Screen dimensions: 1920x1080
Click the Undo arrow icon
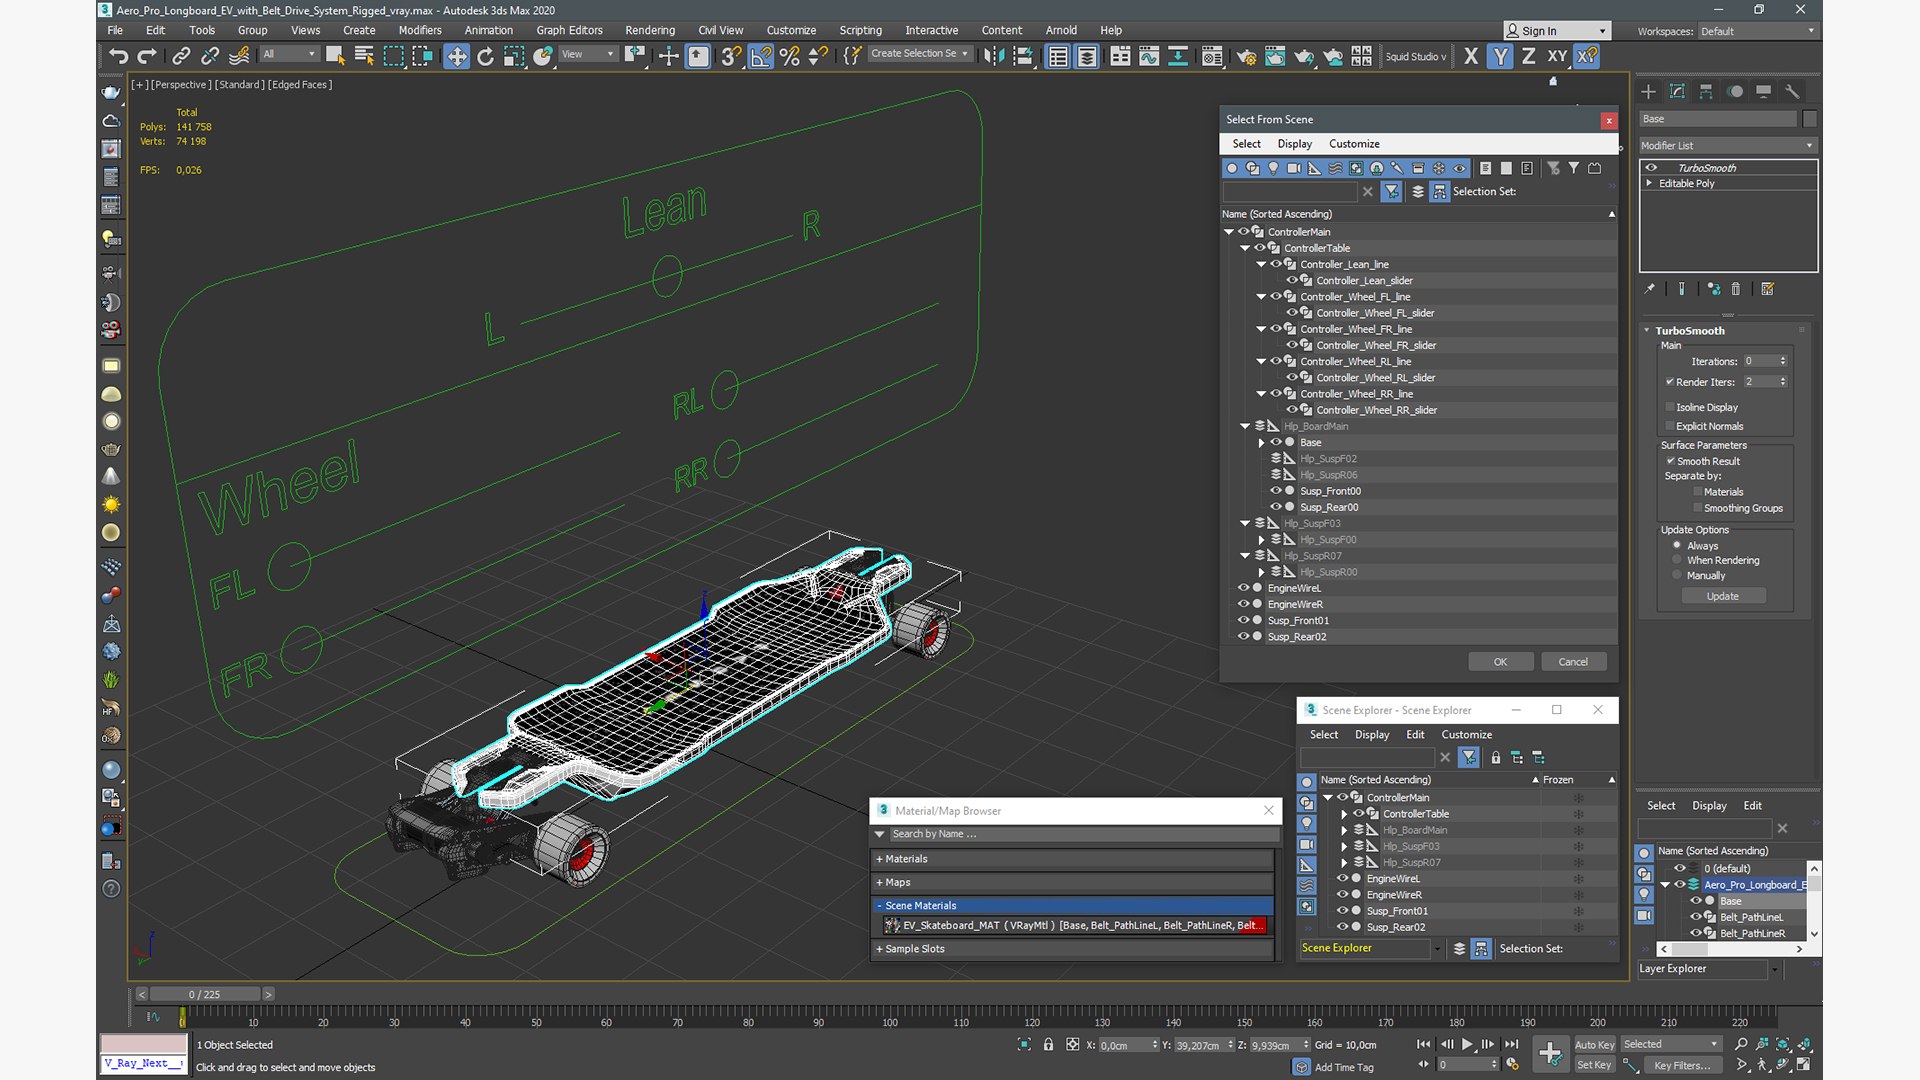tap(119, 56)
